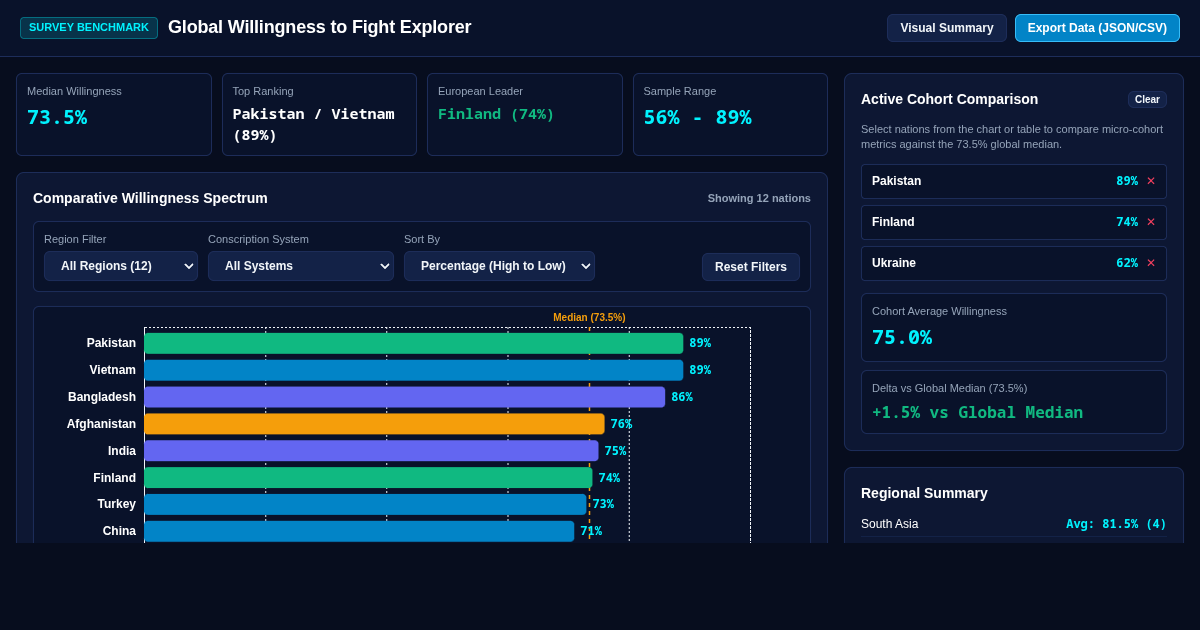Click the 86% value next to Bangladesh

[682, 397]
